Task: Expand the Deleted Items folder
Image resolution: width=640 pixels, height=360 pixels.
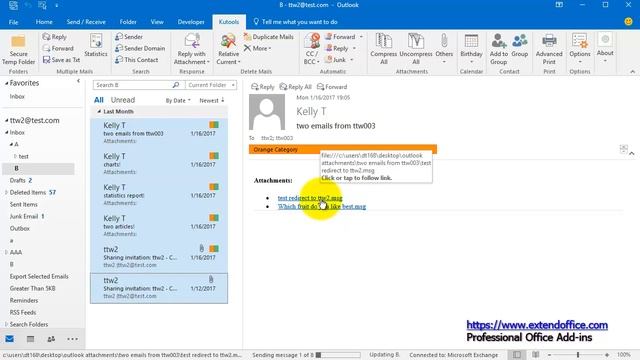Action: [6, 192]
